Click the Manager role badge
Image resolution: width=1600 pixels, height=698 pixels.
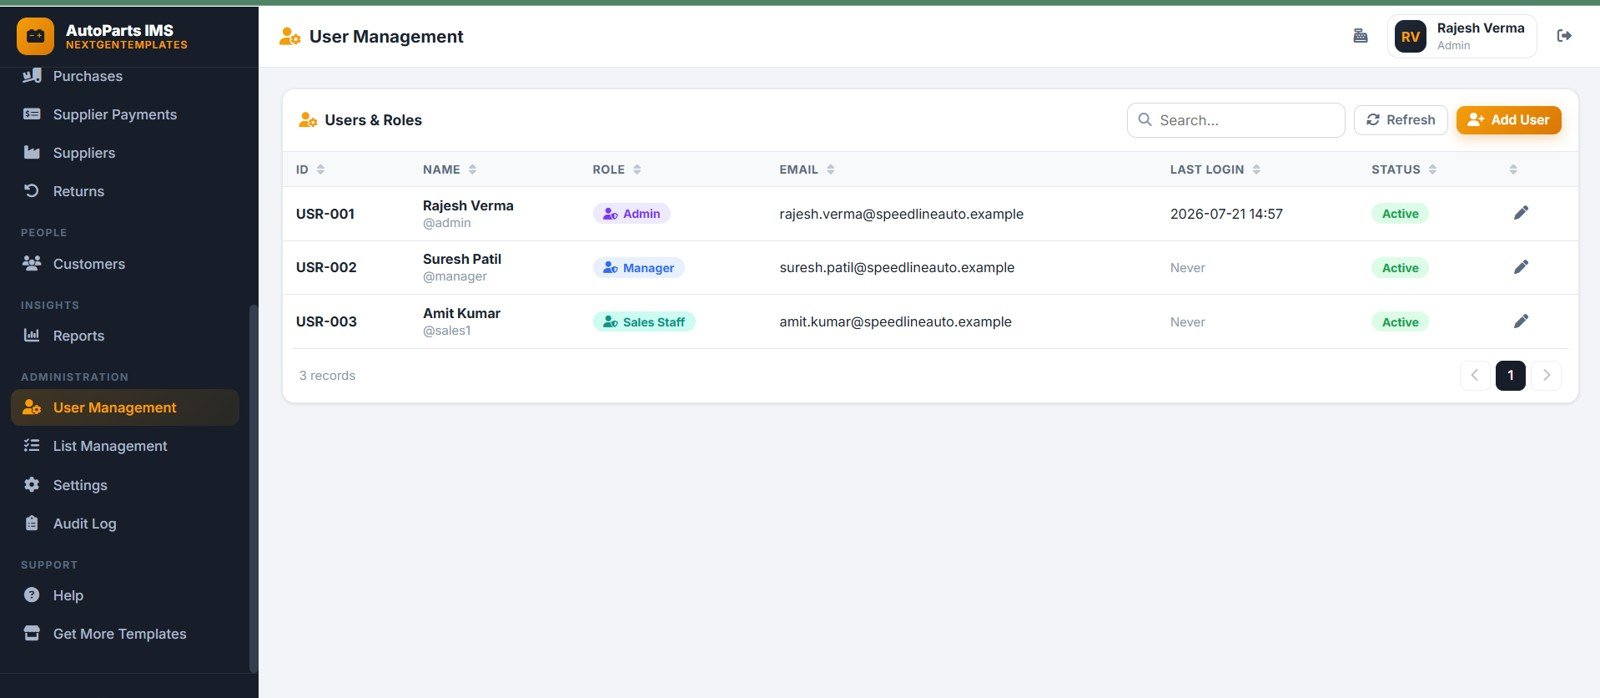click(x=638, y=268)
